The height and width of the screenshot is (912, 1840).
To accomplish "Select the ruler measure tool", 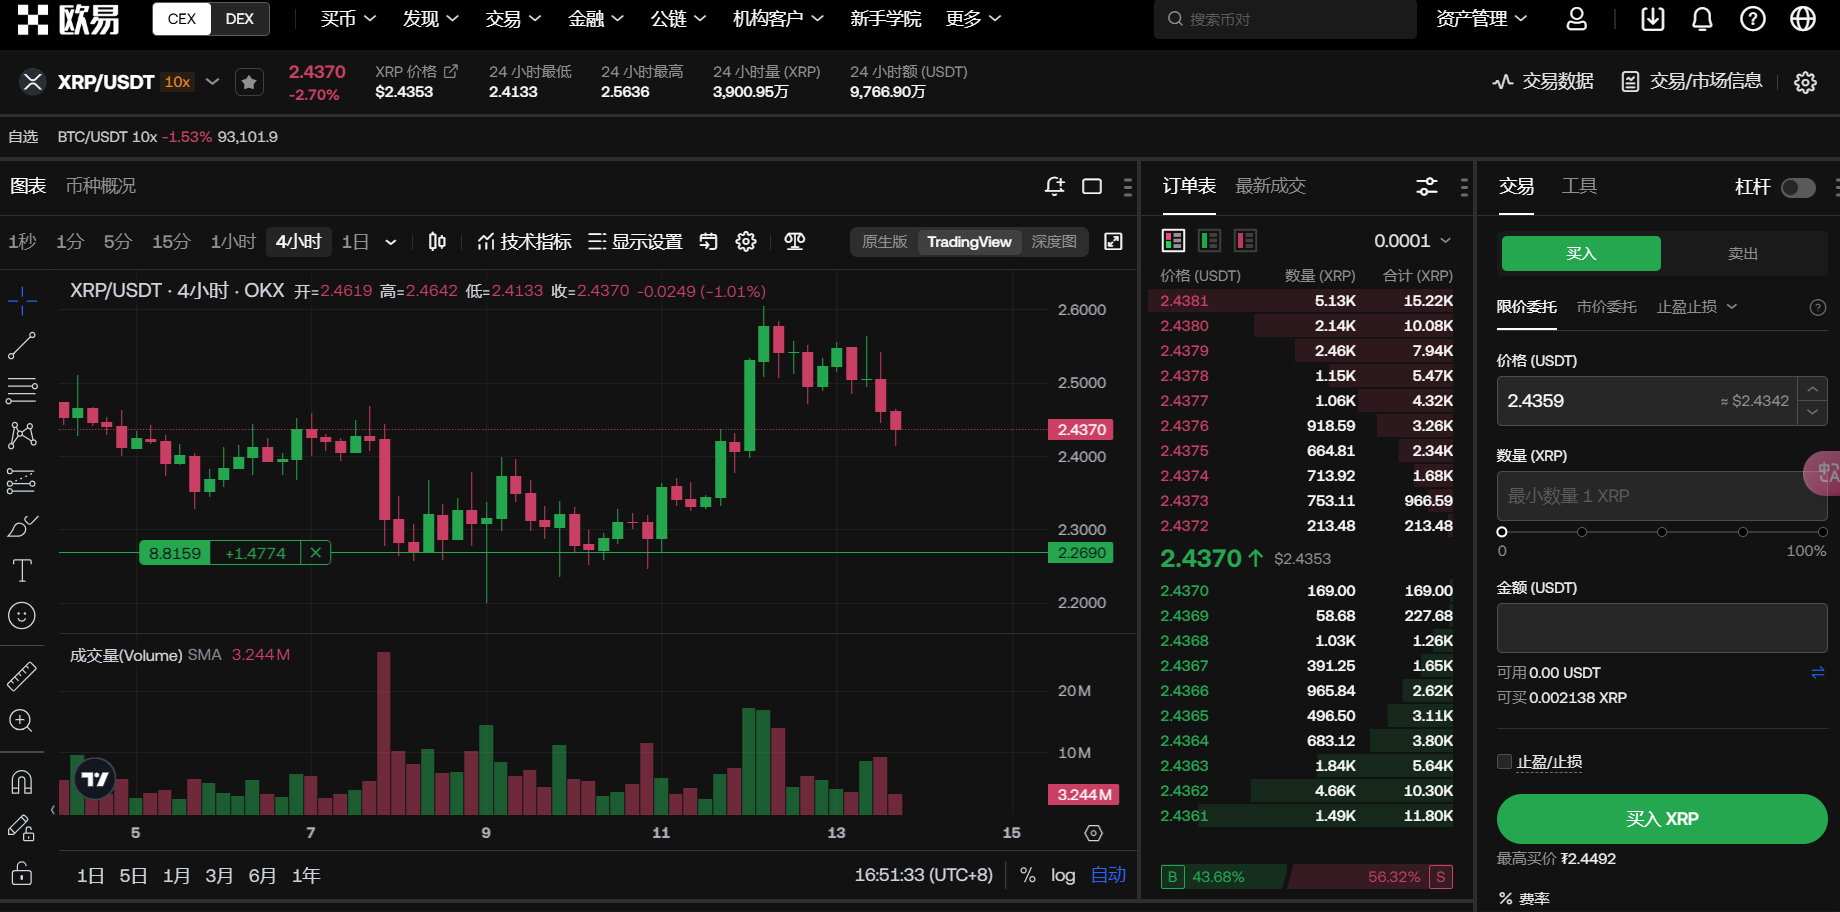I will pos(22,677).
